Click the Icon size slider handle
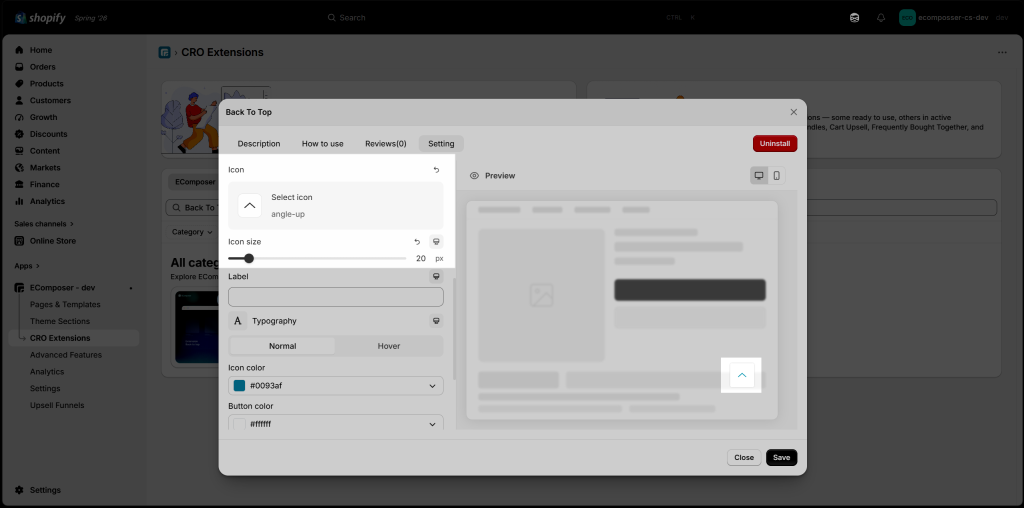The height and width of the screenshot is (508, 1024). [249, 259]
